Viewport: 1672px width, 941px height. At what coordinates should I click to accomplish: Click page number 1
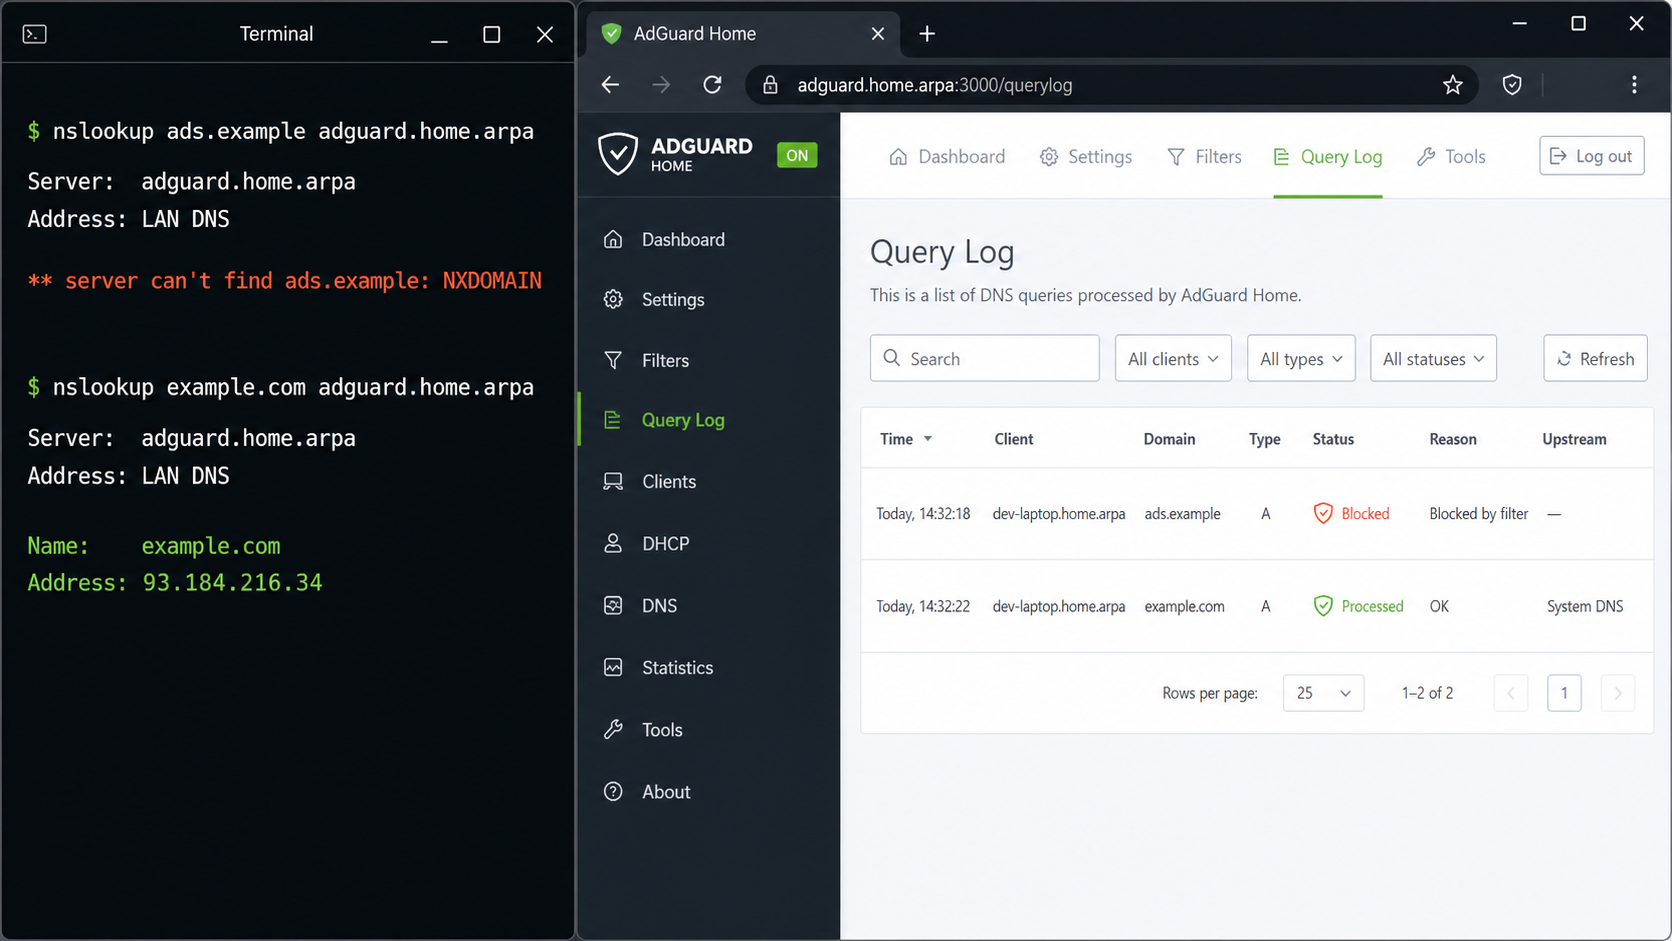tap(1564, 693)
